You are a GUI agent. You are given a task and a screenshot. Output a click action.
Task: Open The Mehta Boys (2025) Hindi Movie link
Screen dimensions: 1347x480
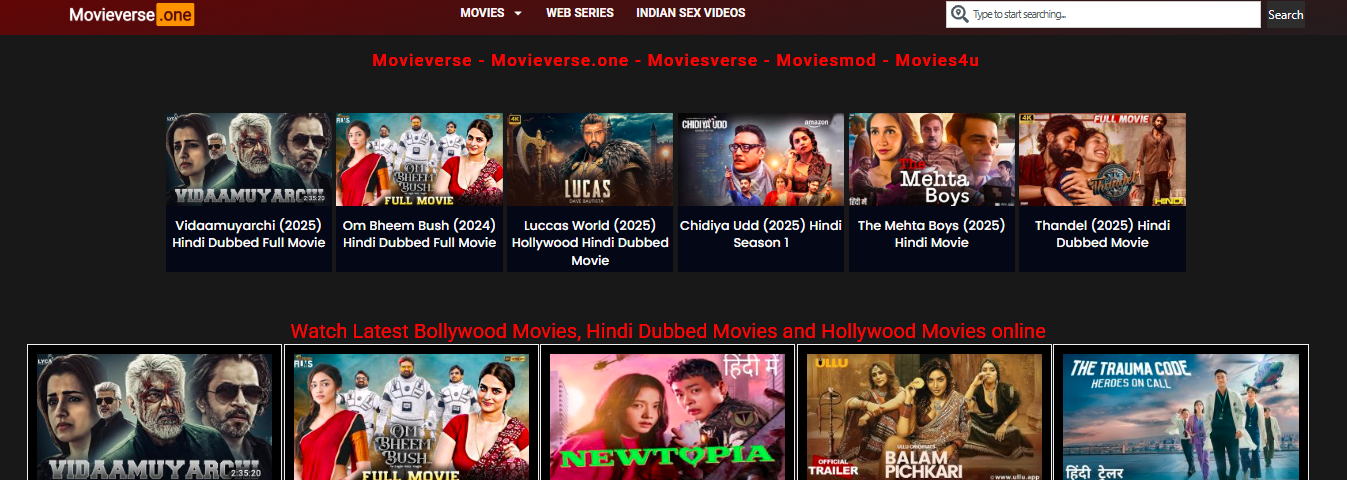coord(931,234)
